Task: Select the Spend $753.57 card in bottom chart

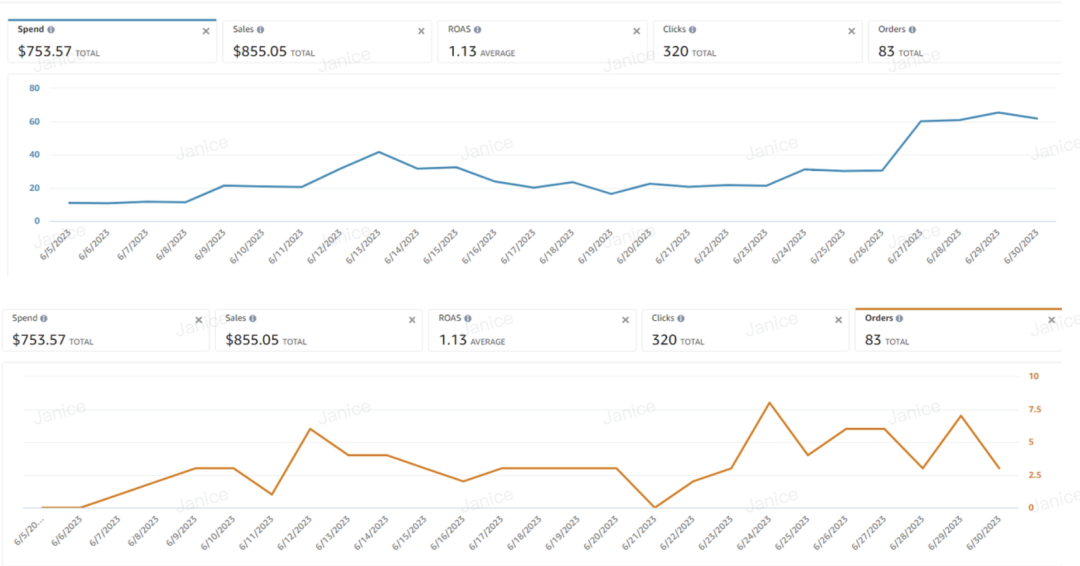Action: pos(106,331)
